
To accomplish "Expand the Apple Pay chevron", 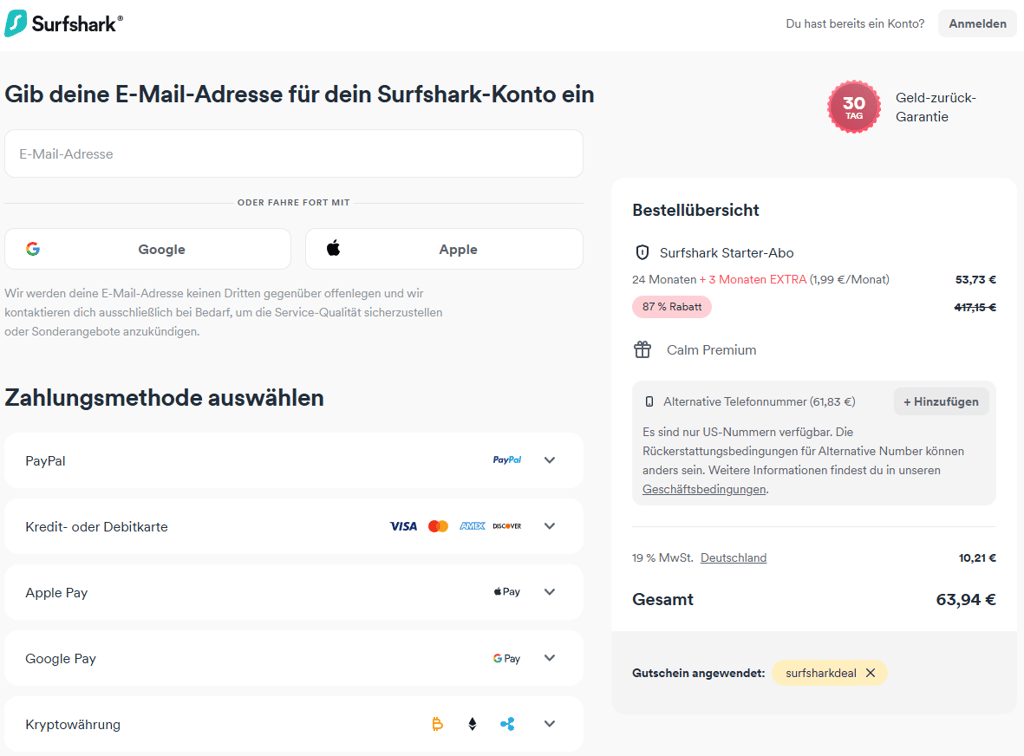I will (550, 592).
